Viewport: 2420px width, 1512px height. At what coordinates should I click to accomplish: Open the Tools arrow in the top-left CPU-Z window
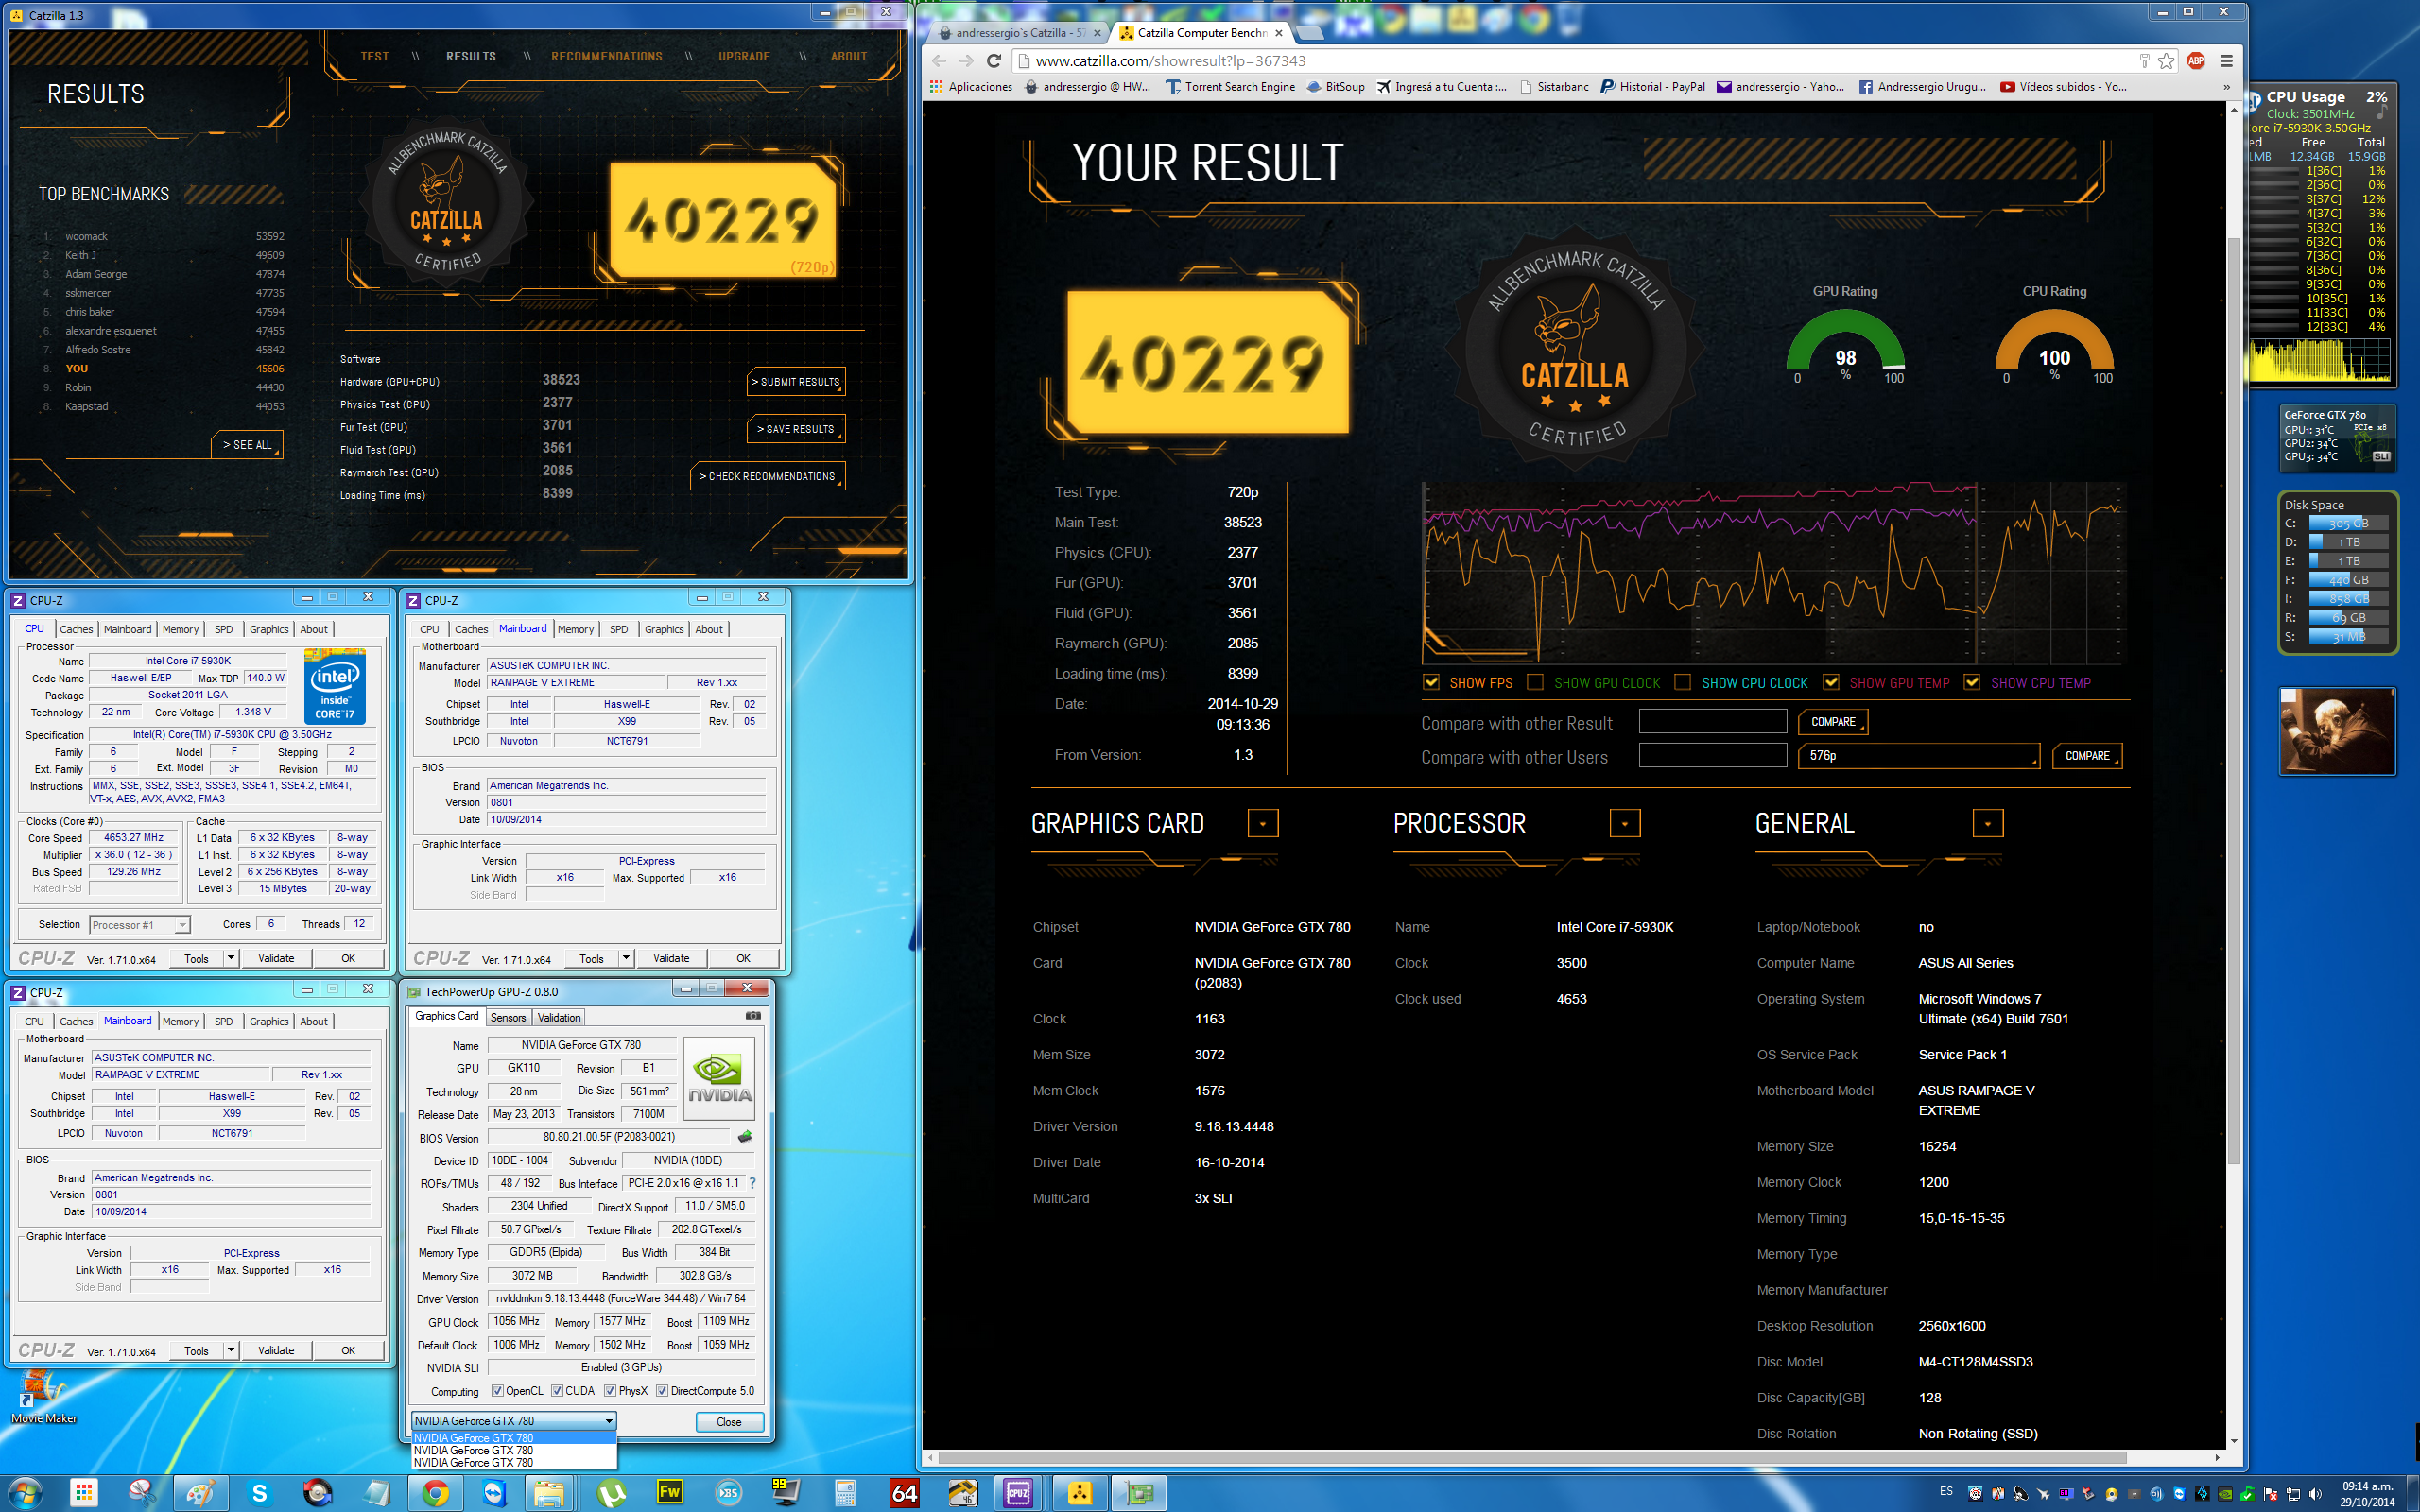231,958
